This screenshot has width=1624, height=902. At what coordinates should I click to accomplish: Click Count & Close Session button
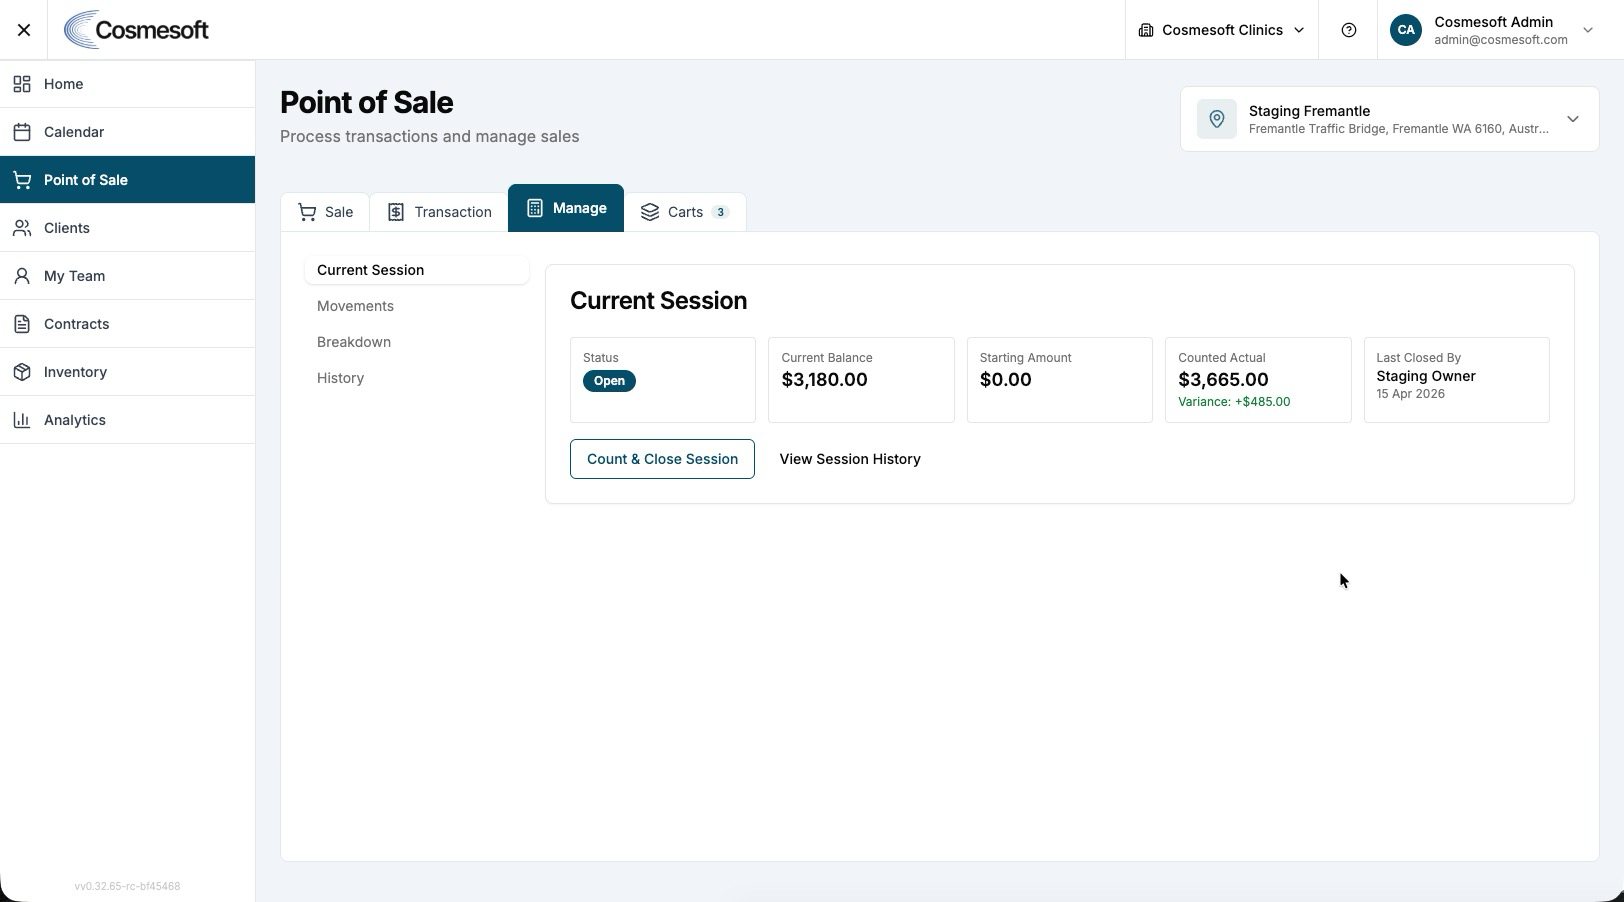(x=662, y=459)
